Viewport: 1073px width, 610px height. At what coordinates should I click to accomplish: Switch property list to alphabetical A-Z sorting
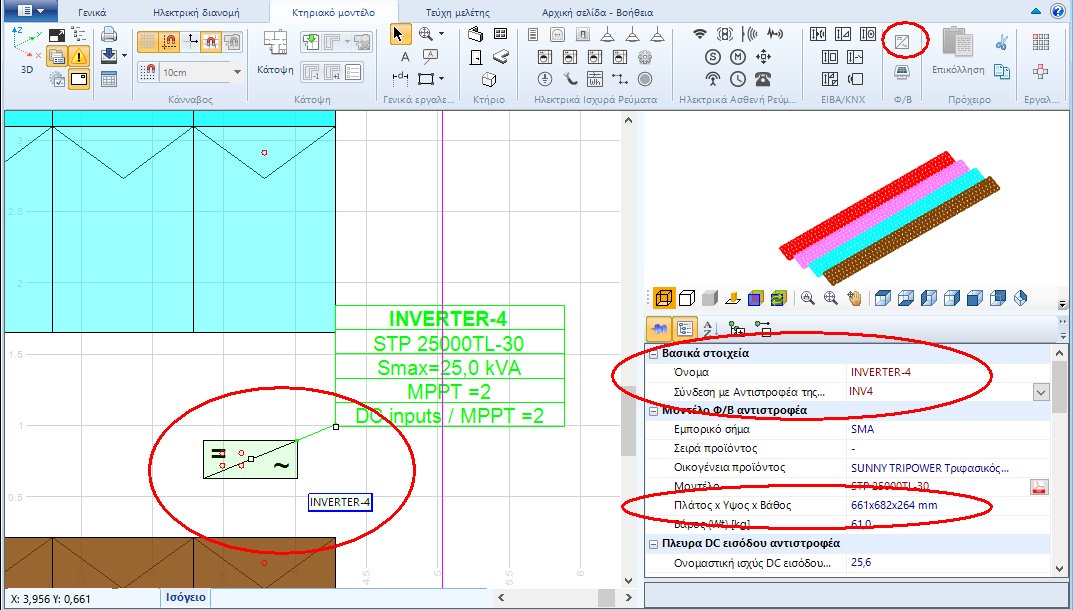tap(708, 328)
